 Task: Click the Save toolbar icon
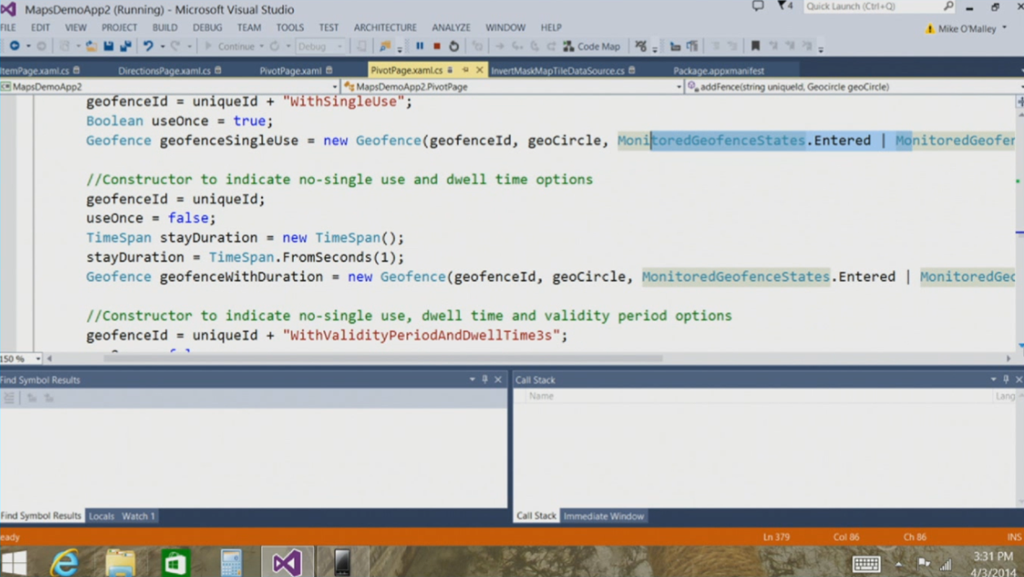(108, 46)
